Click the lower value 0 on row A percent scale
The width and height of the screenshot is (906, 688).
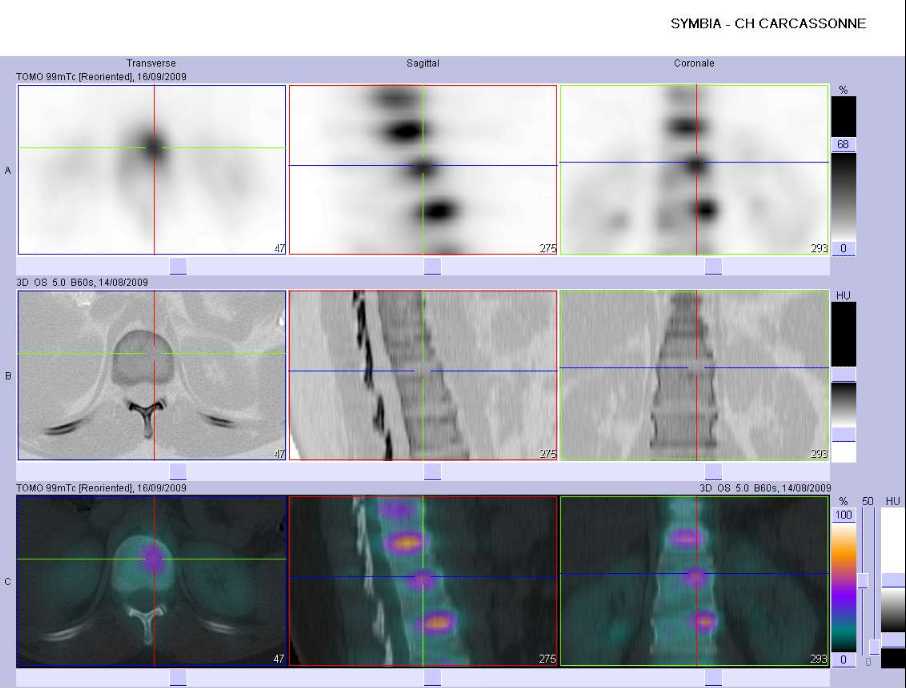[x=843, y=248]
